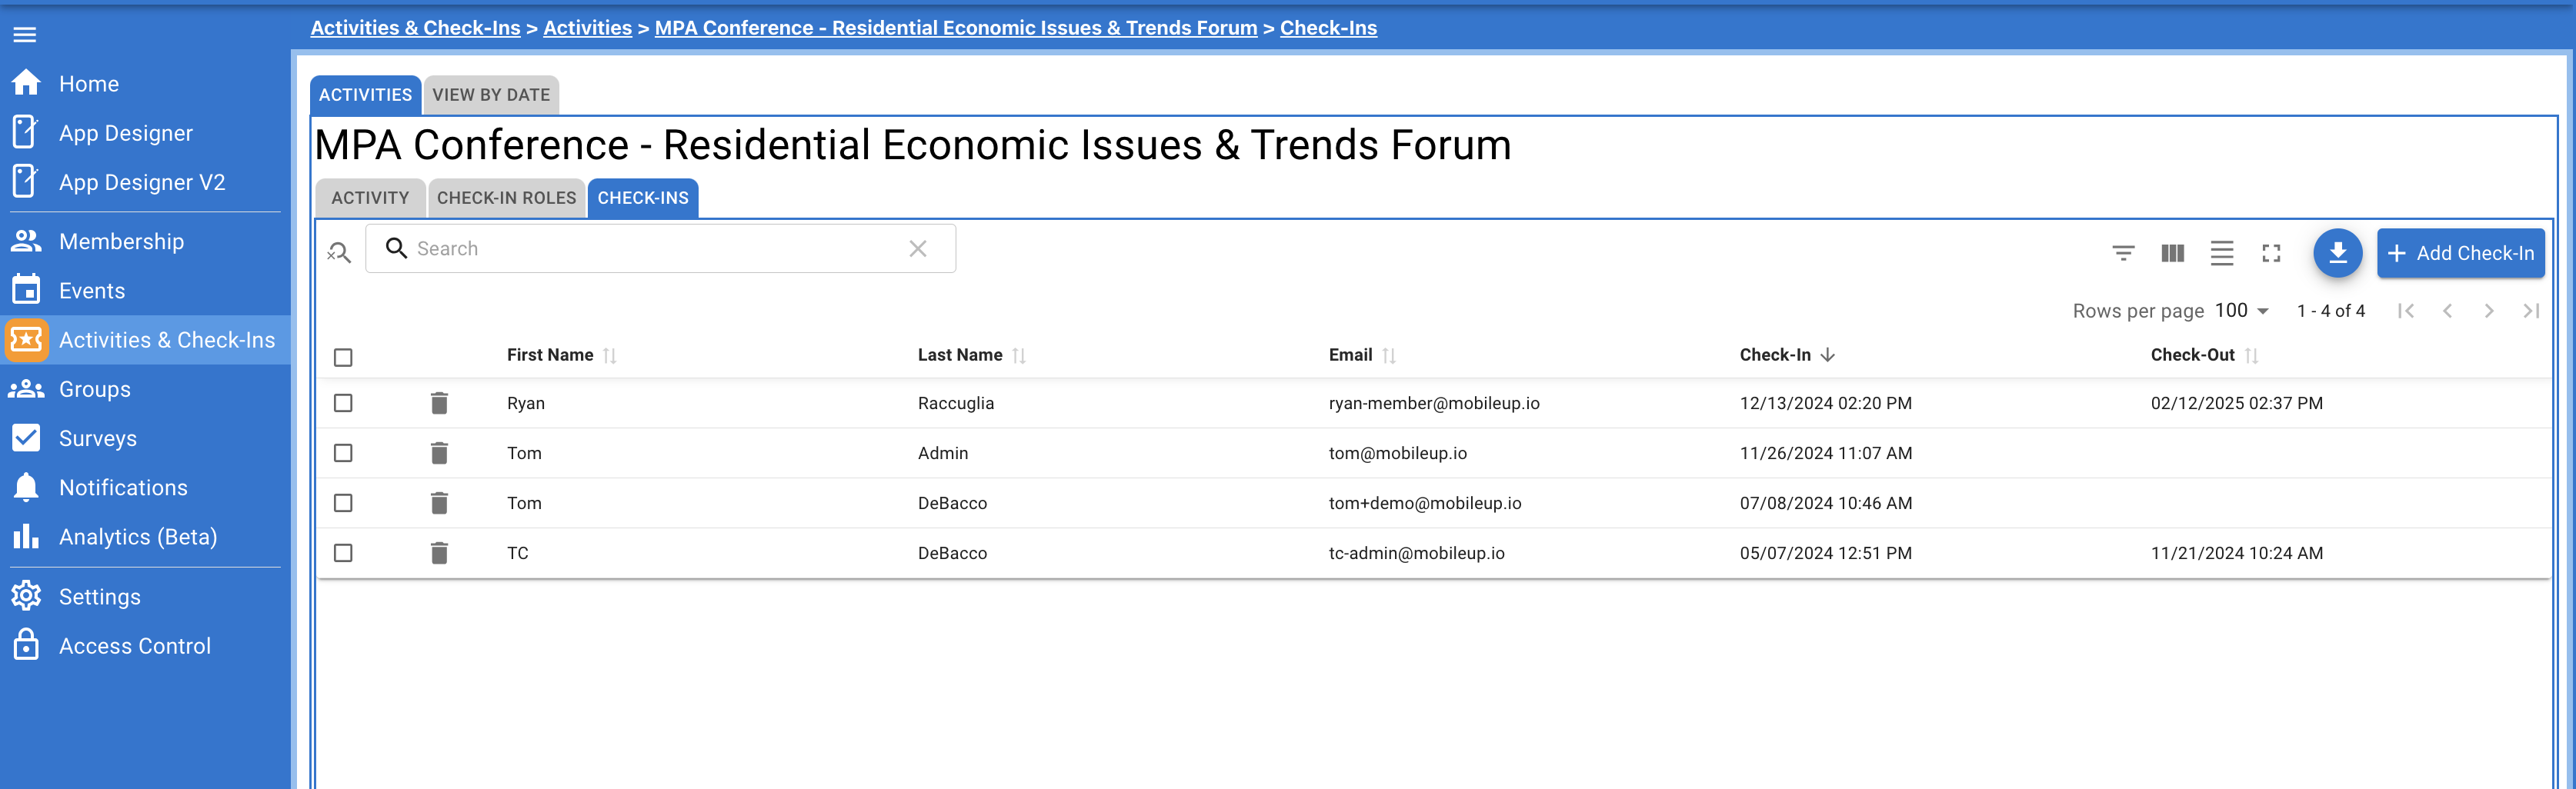This screenshot has height=789, width=2576.
Task: Switch to the Check-In Roles tab
Action: click(x=506, y=197)
